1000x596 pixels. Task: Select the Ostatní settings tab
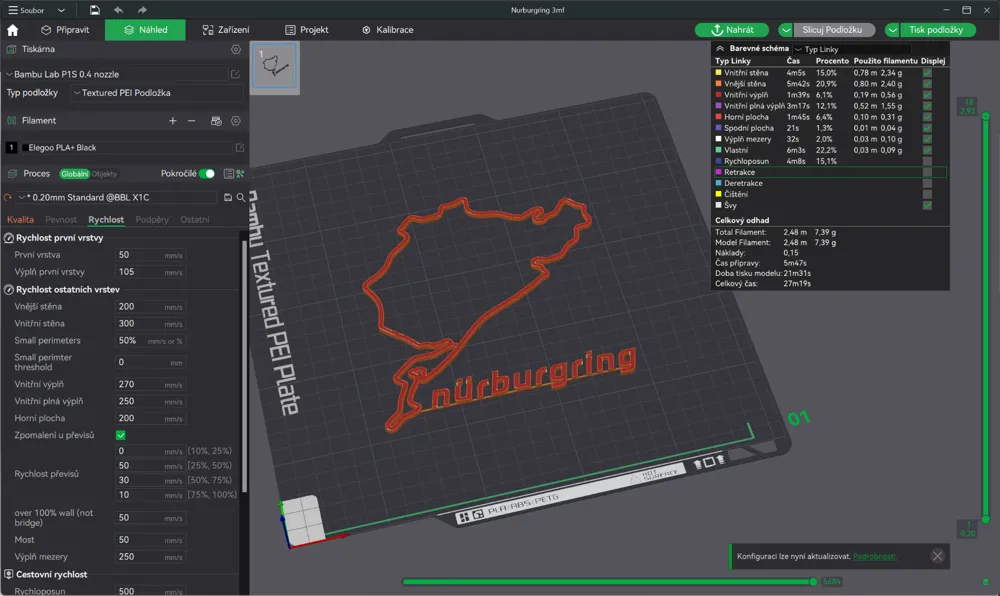point(195,219)
